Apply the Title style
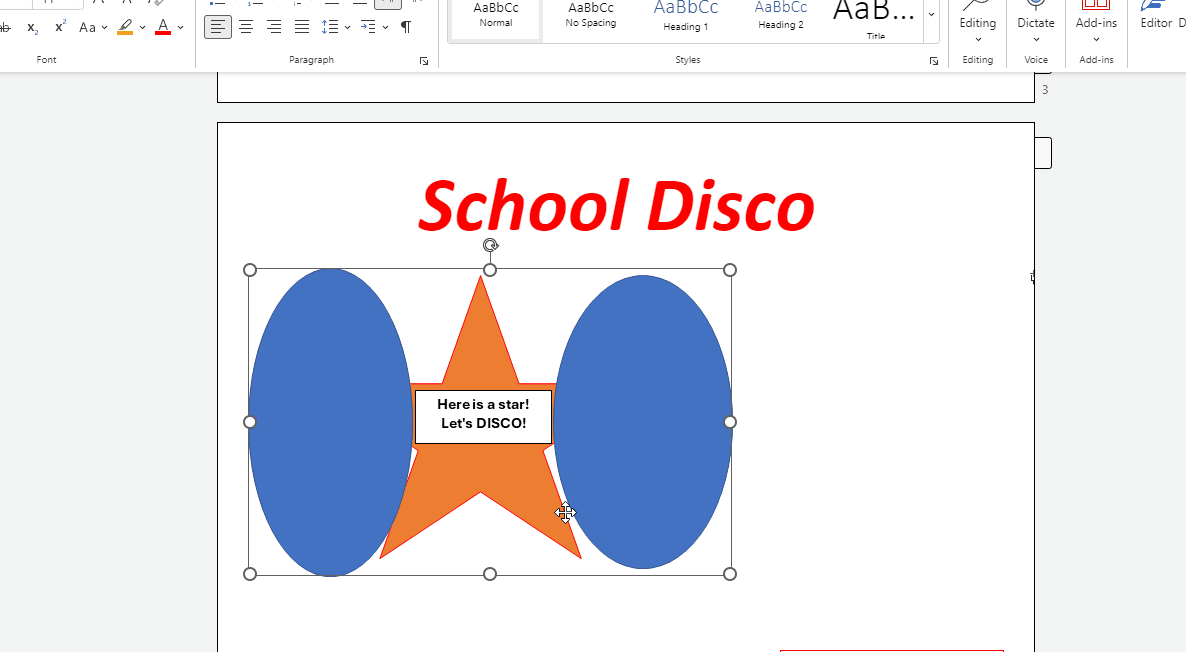Screen dimensions: 1186x652 (x=875, y=18)
